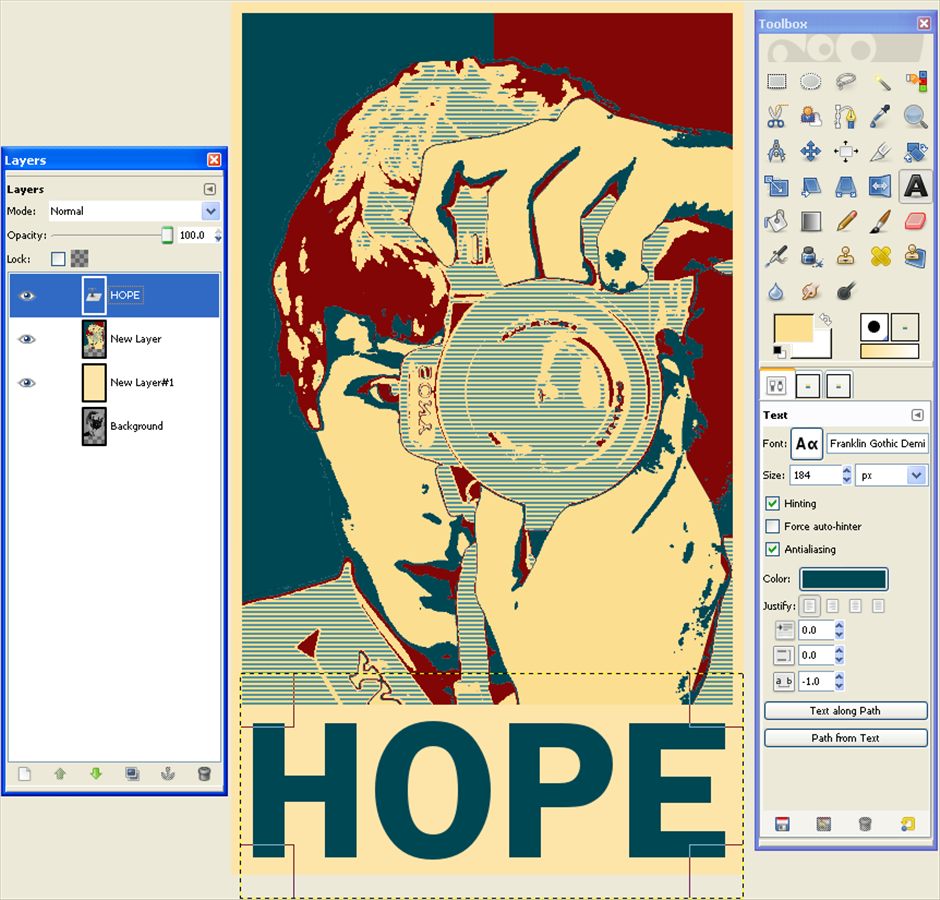Create a new layer in Layers panel
Viewport: 940px width, 900px height.
tap(25, 773)
